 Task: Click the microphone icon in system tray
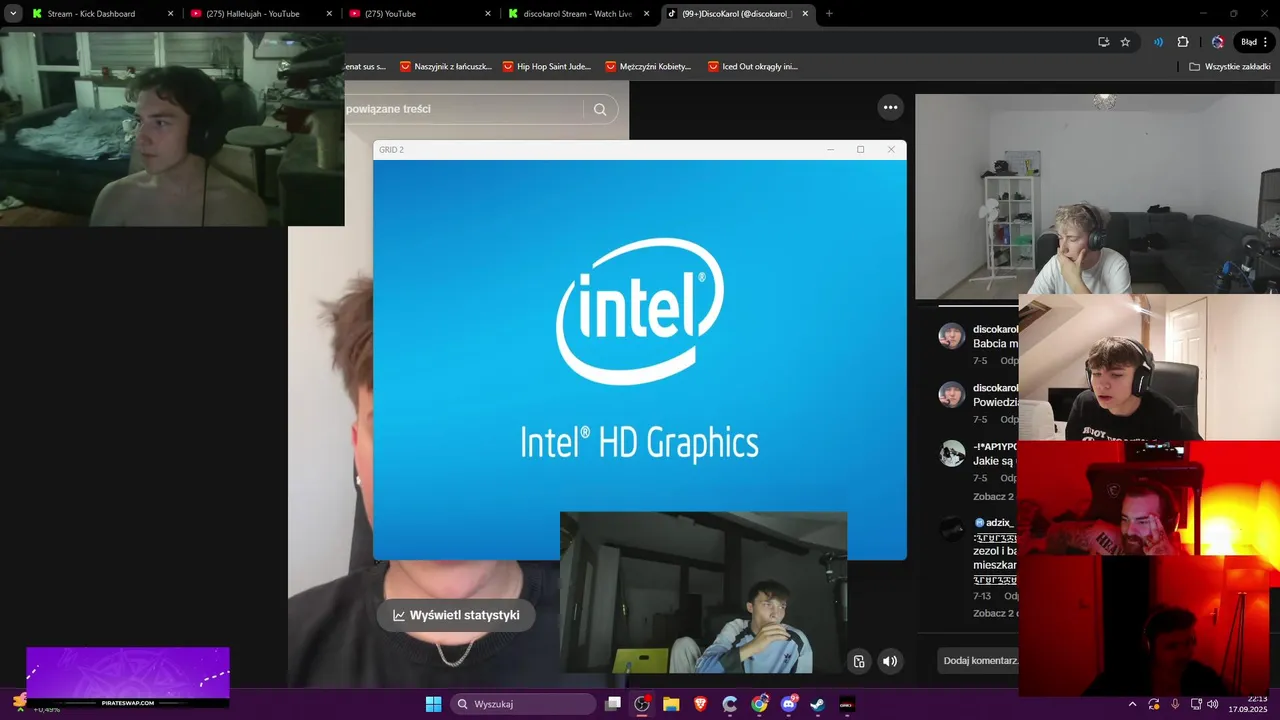(x=1175, y=704)
